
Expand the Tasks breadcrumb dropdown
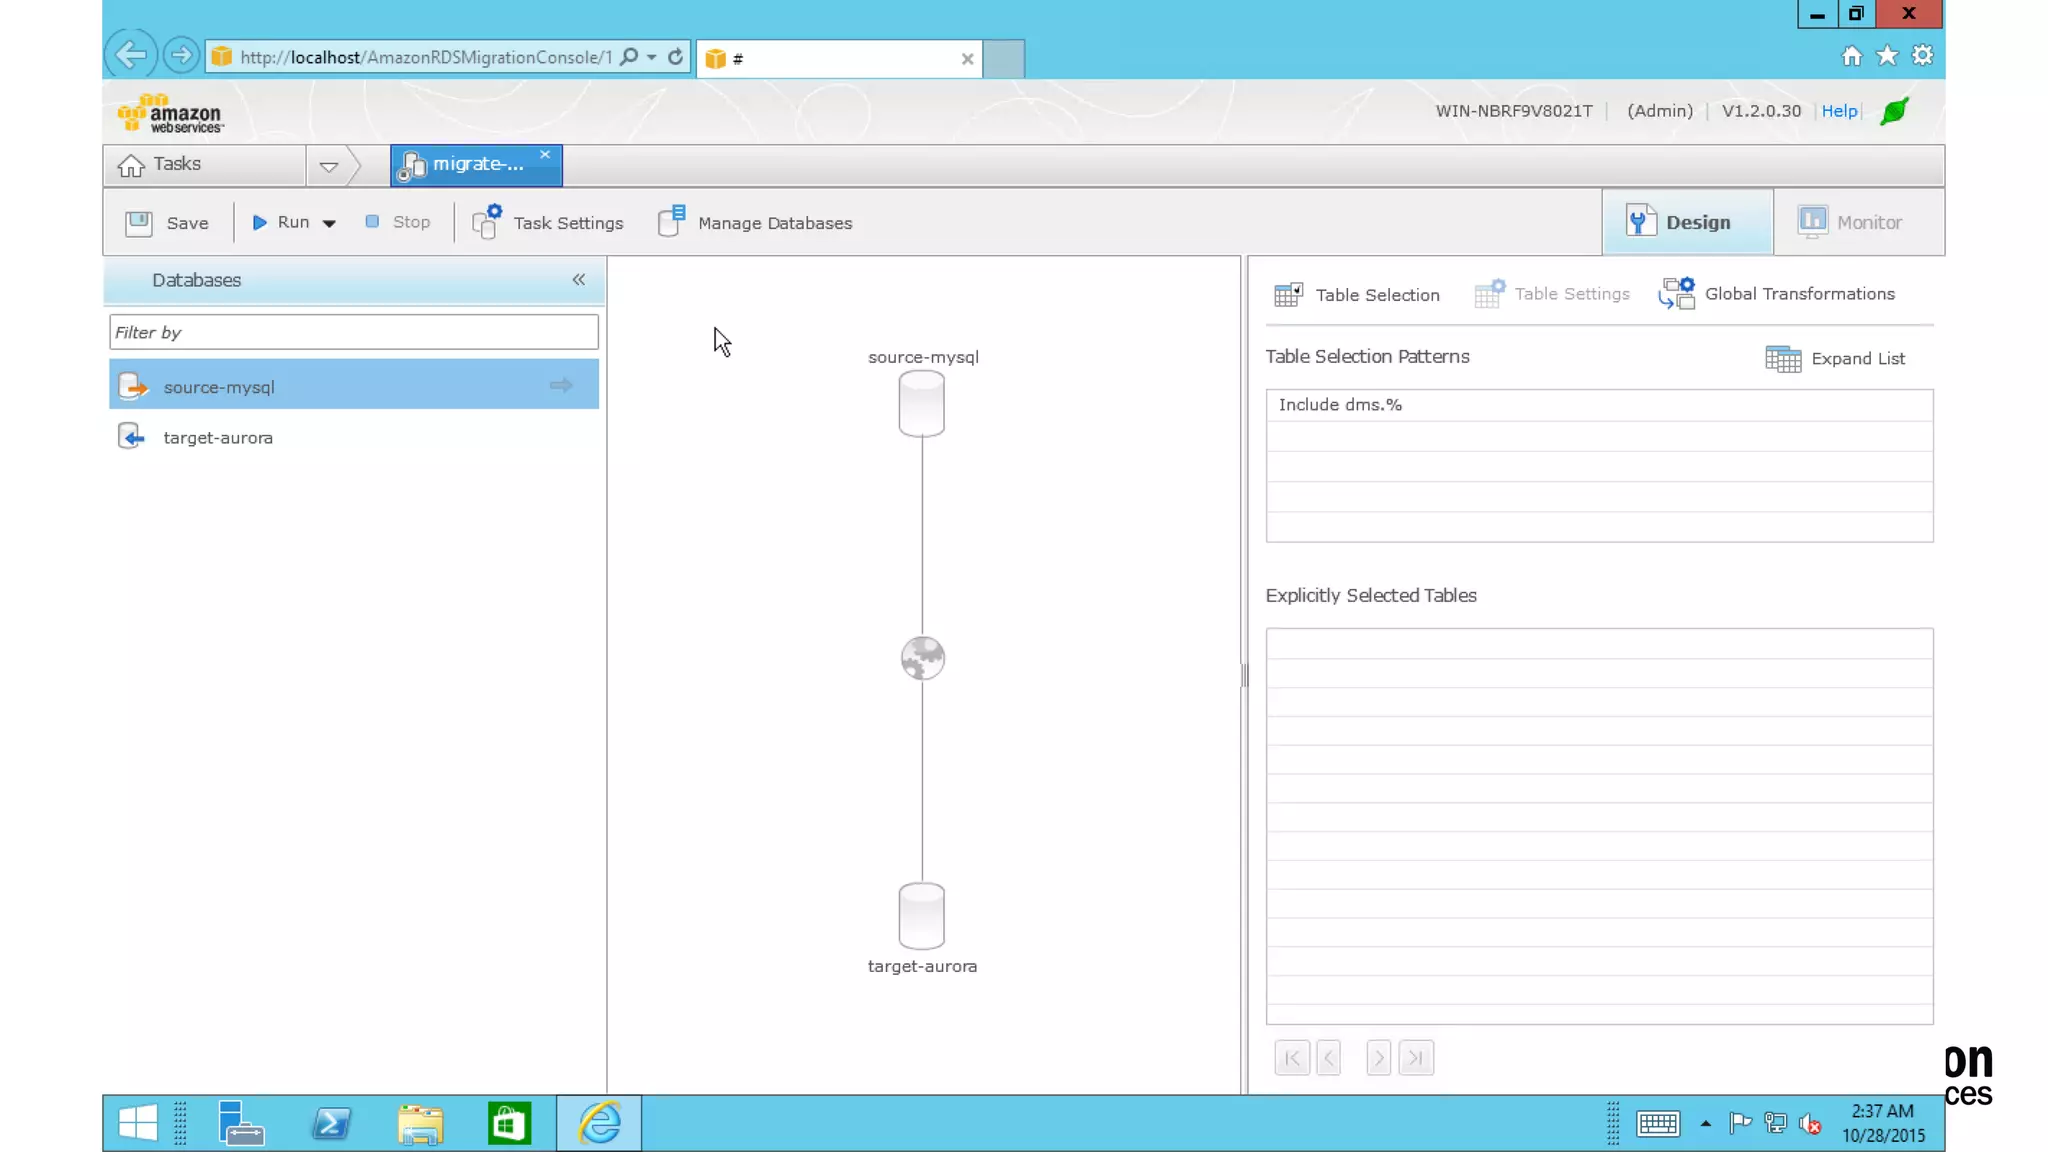(328, 166)
